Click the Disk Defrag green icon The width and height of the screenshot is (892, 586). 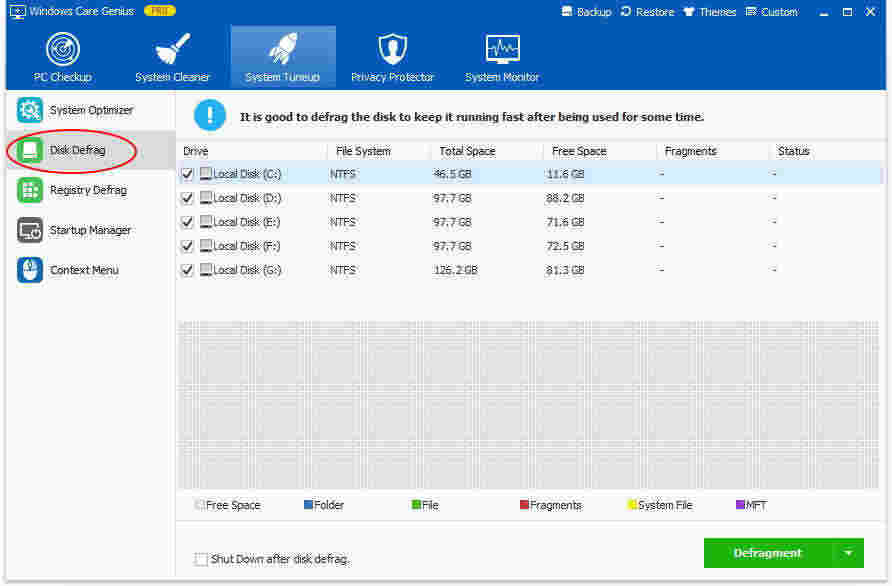[30, 150]
